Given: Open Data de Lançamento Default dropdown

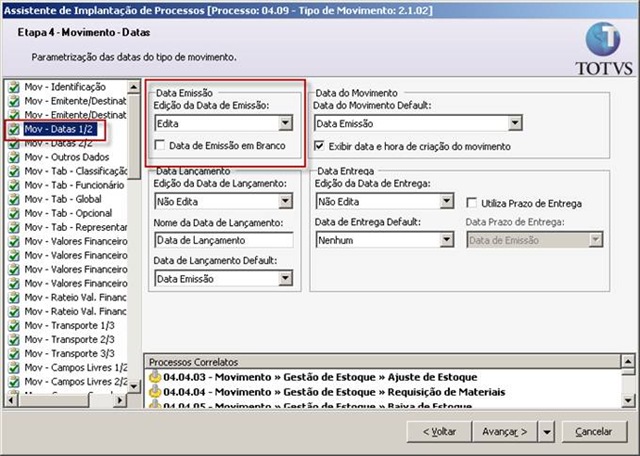Looking at the screenshot, I should pos(285,278).
